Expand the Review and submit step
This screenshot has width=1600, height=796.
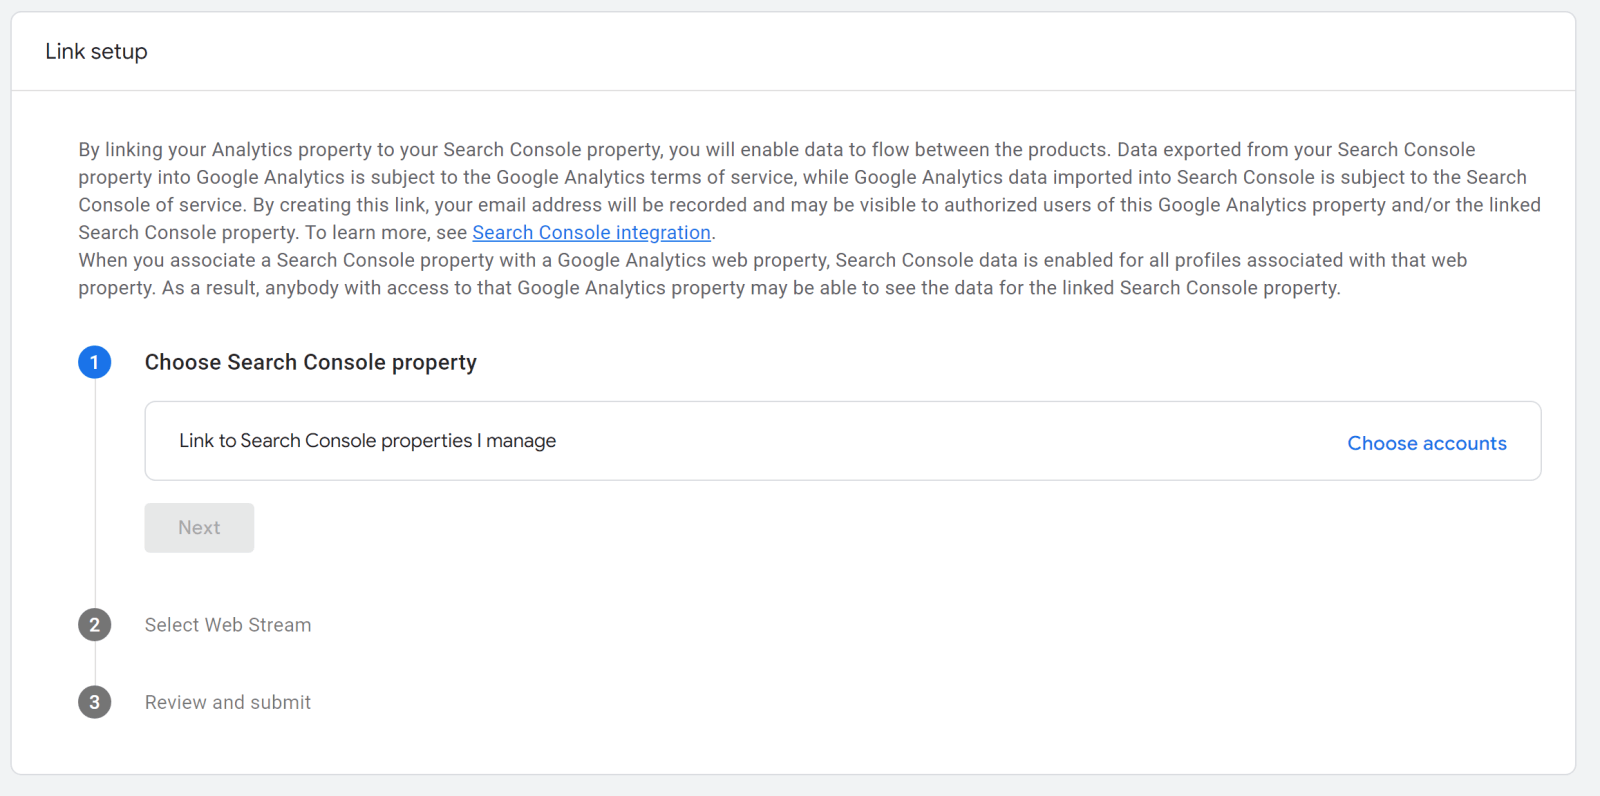click(x=228, y=702)
